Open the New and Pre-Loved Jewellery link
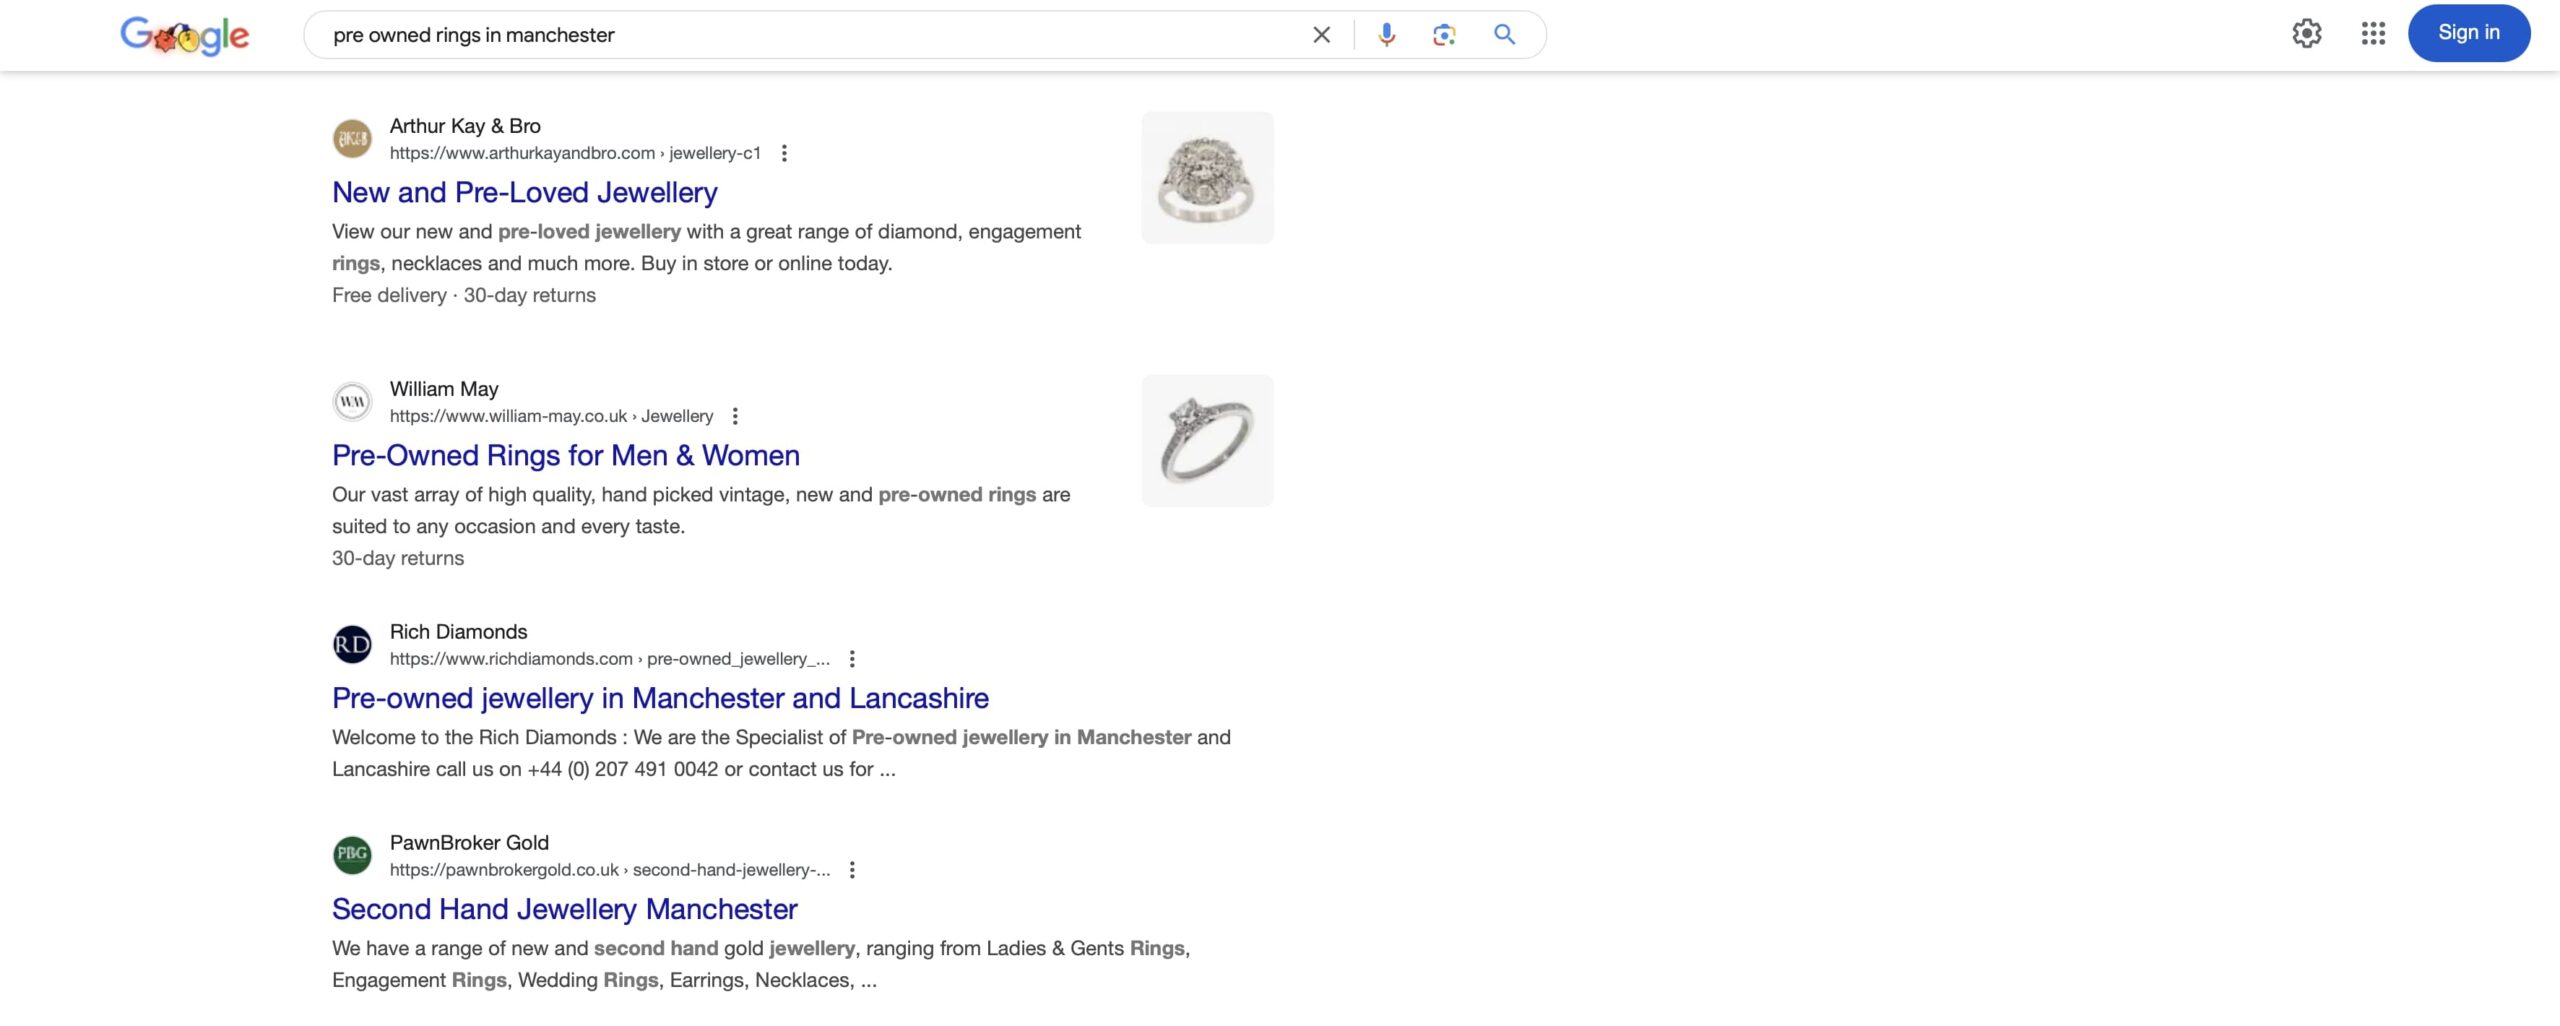The width and height of the screenshot is (2560, 1026). [523, 191]
